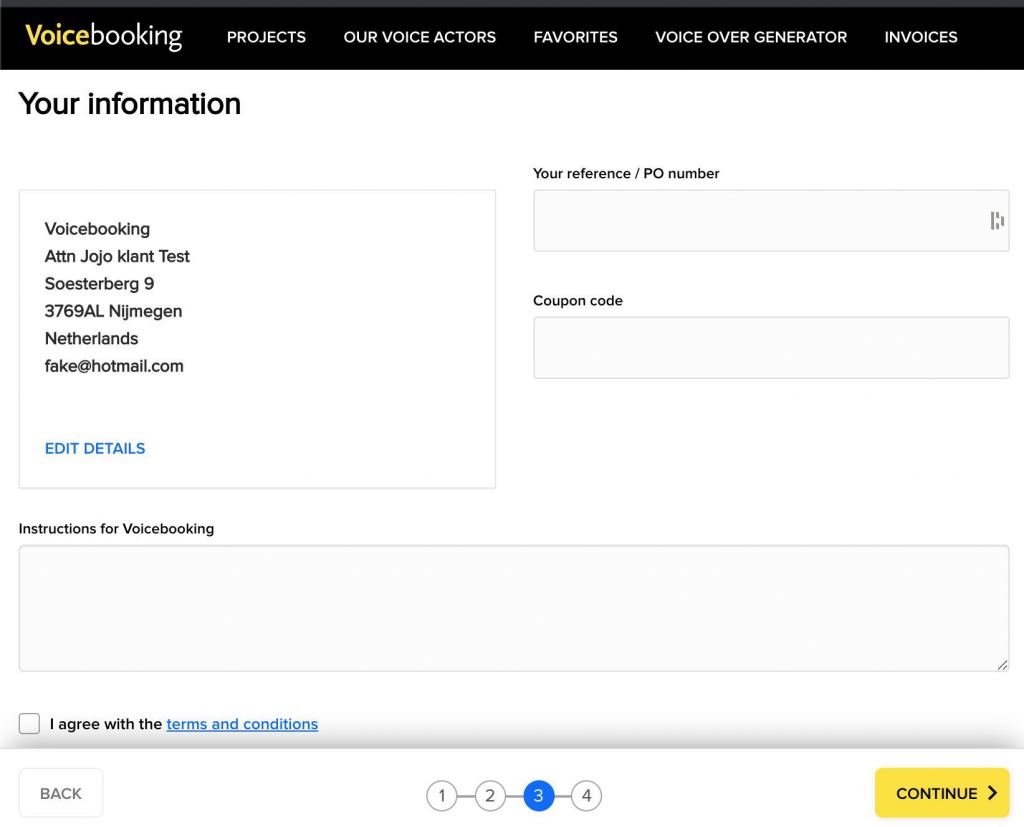Screen dimensions: 1024x827
Task: Jump to step 1 in the progress indicator
Action: tap(442, 796)
